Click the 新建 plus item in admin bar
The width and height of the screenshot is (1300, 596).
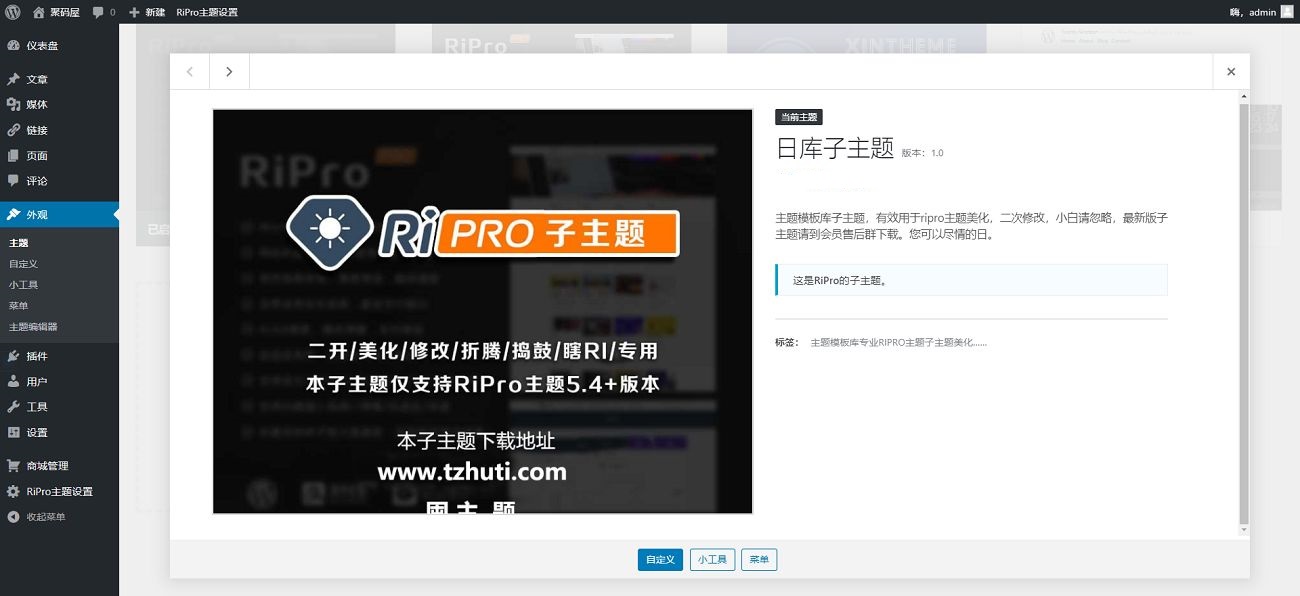tap(147, 12)
